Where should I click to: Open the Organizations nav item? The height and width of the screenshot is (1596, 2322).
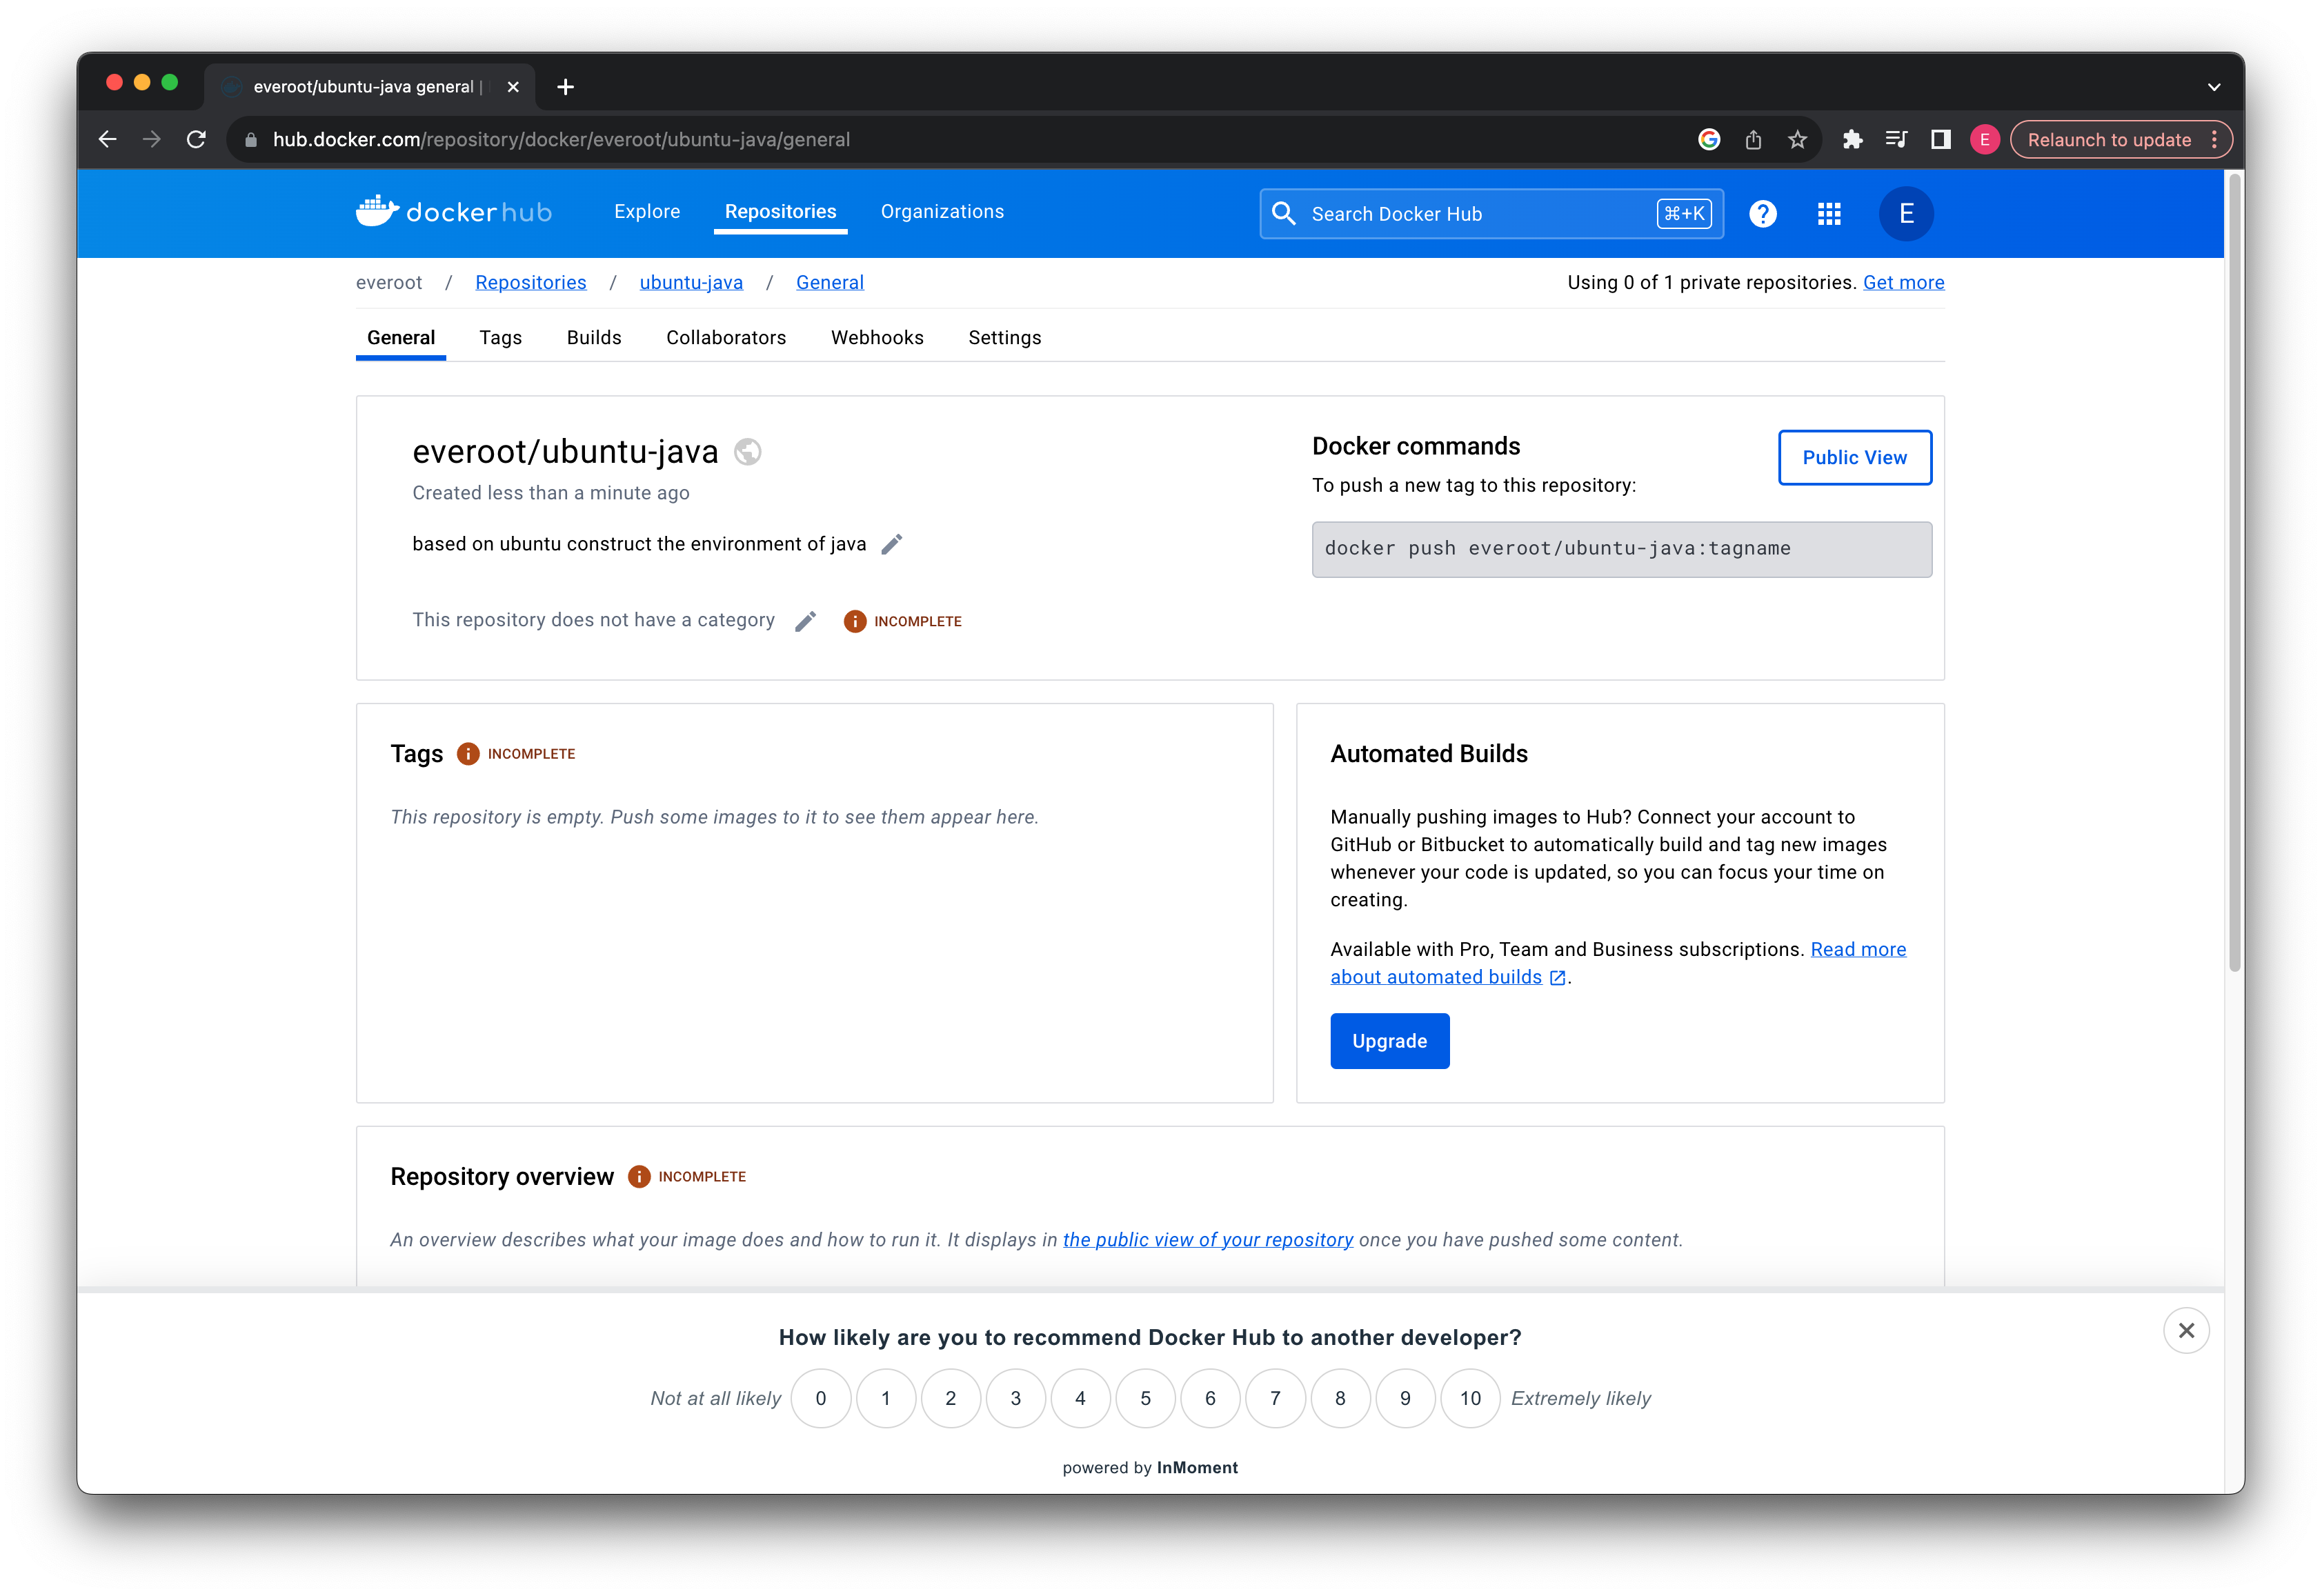(x=942, y=212)
